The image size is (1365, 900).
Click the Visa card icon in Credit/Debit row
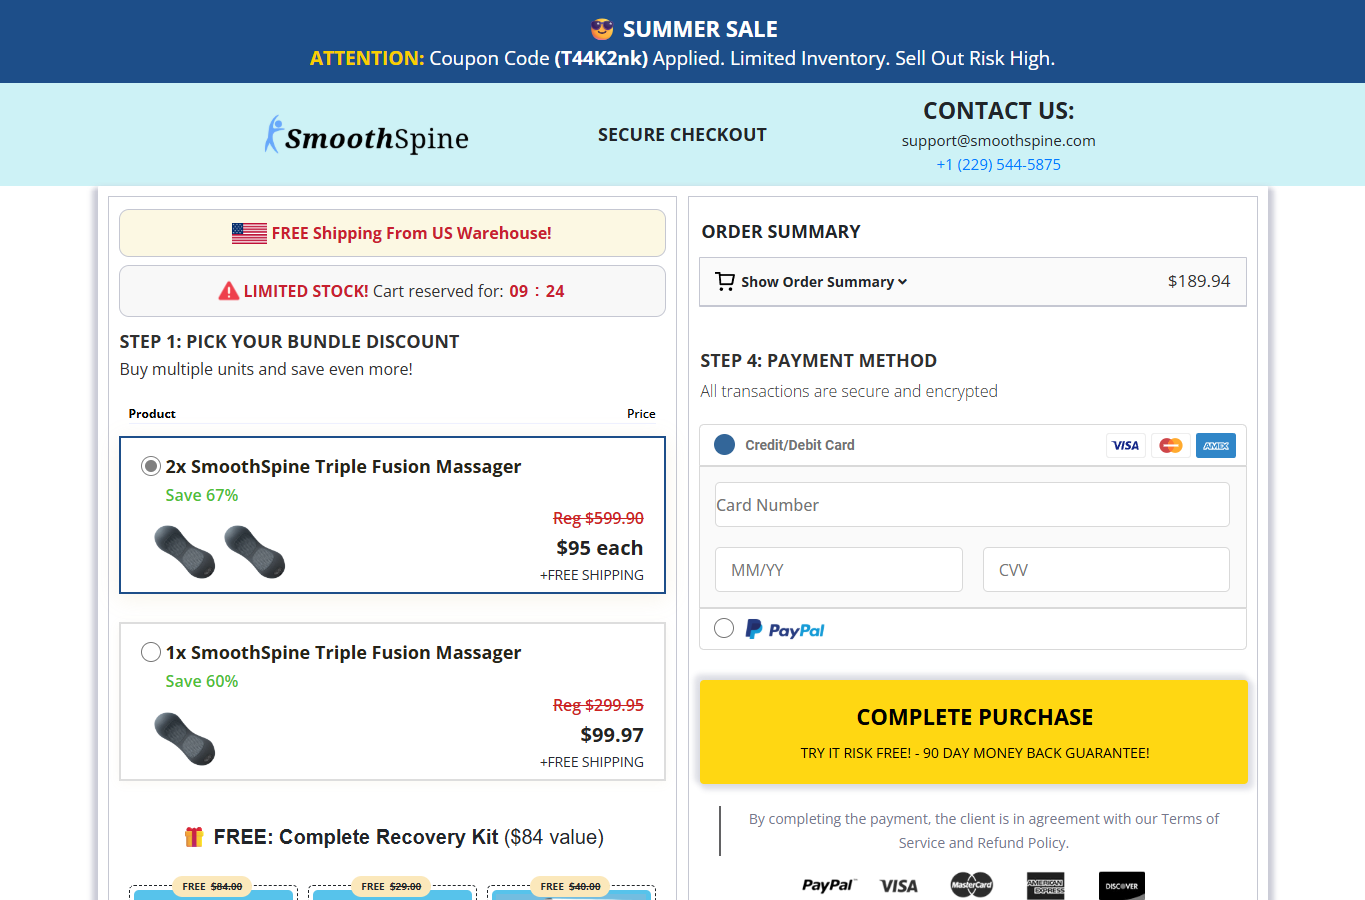point(1125,445)
